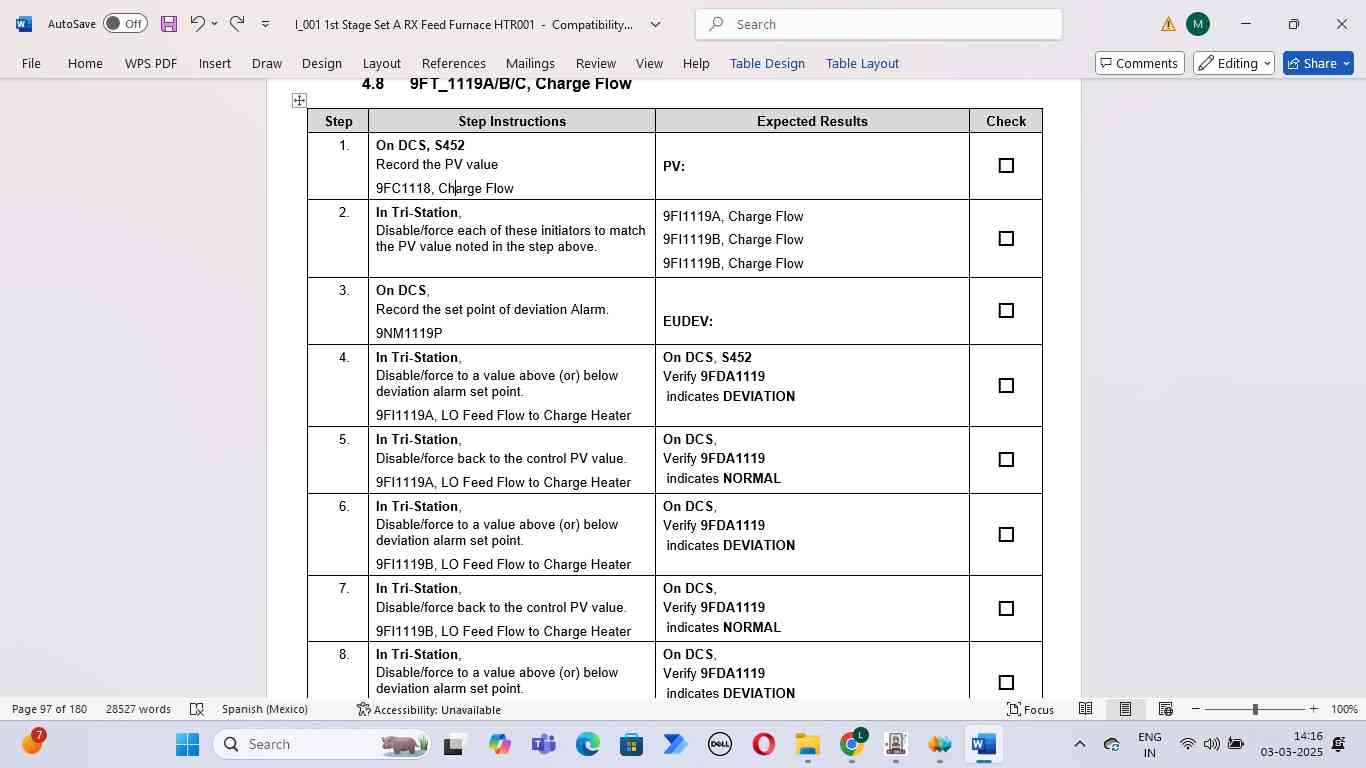Screen dimensions: 1366x768
Task: Switch to Read Mode view icon
Action: pos(1085,709)
